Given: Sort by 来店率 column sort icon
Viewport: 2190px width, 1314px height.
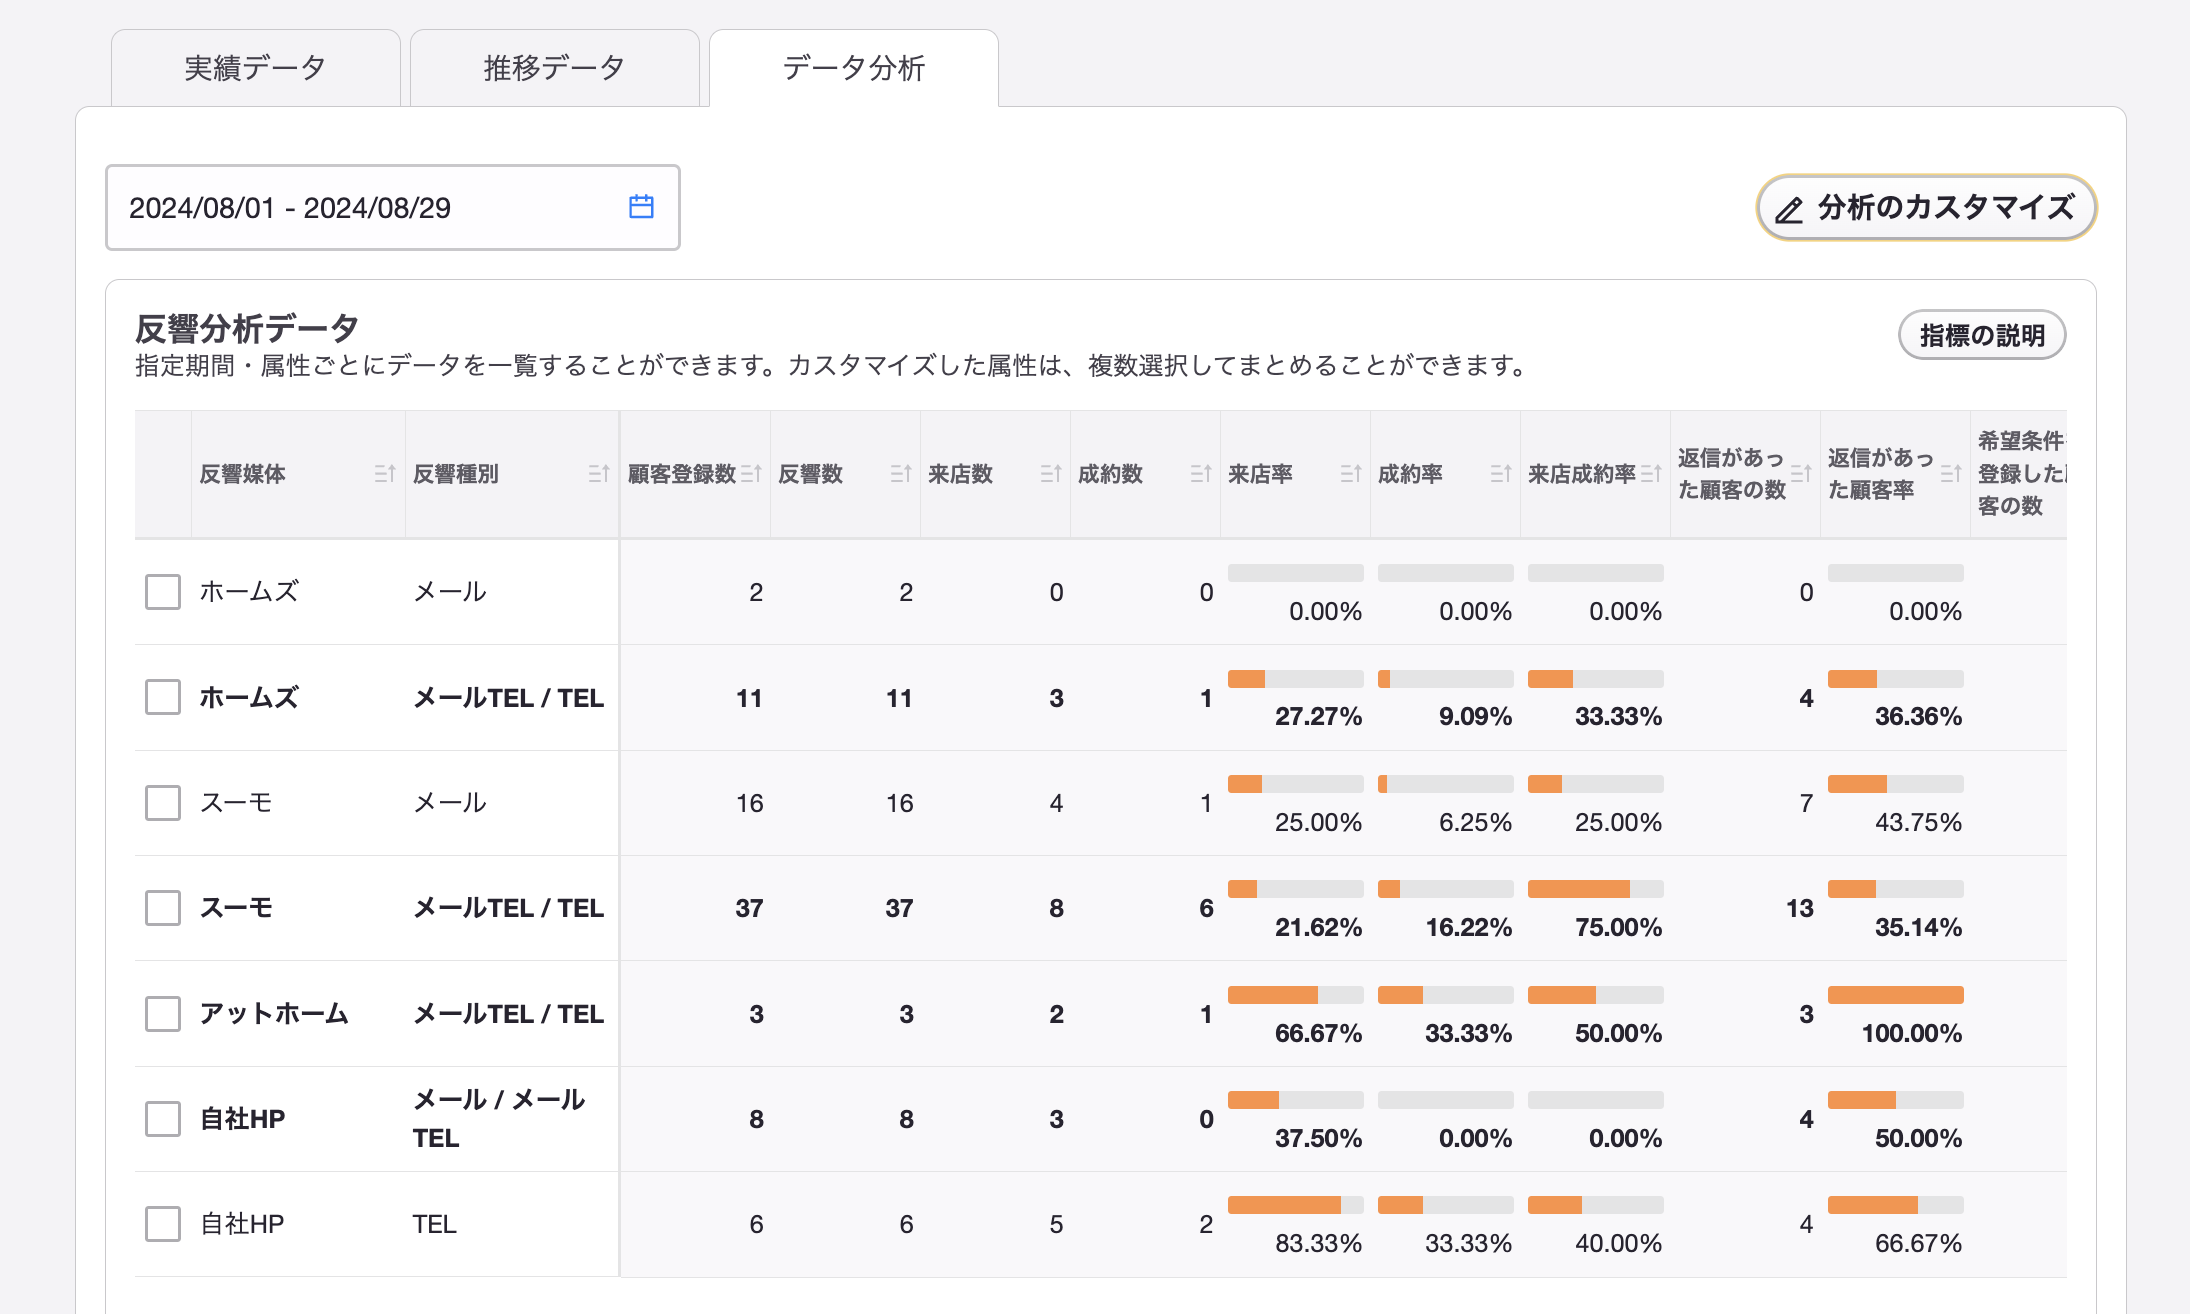Looking at the screenshot, I should (x=1351, y=474).
